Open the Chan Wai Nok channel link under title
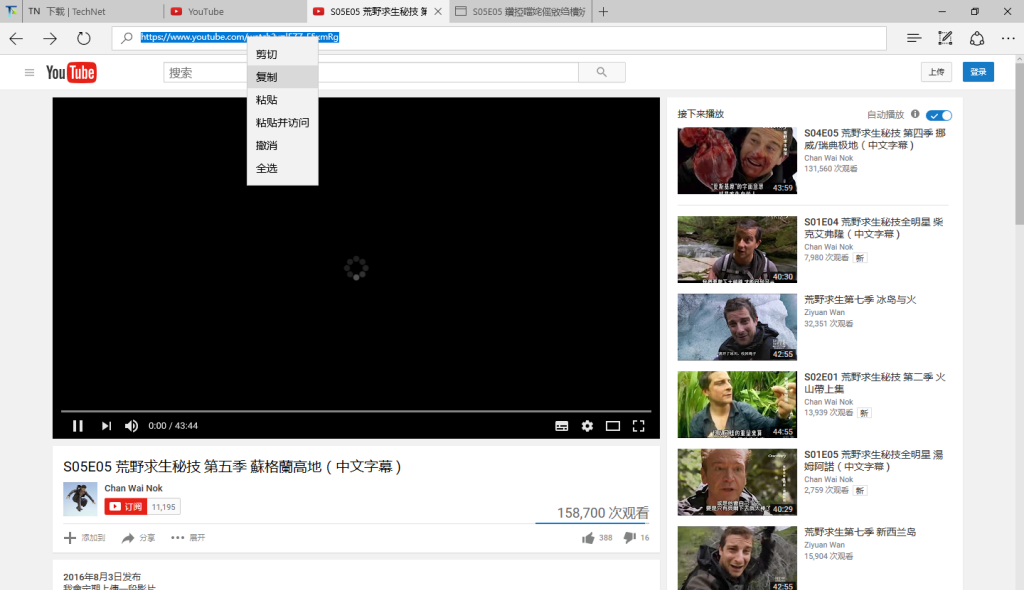 point(133,488)
